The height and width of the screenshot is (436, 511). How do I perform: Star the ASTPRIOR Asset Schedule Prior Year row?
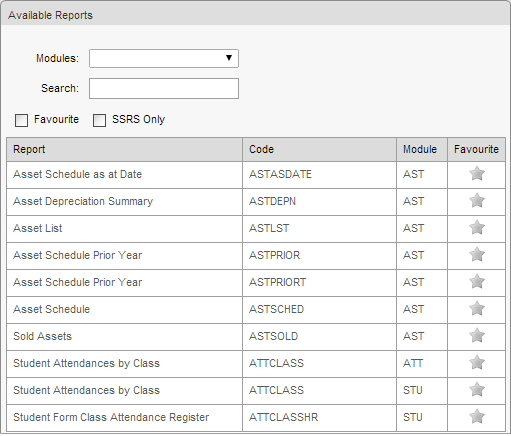click(477, 255)
